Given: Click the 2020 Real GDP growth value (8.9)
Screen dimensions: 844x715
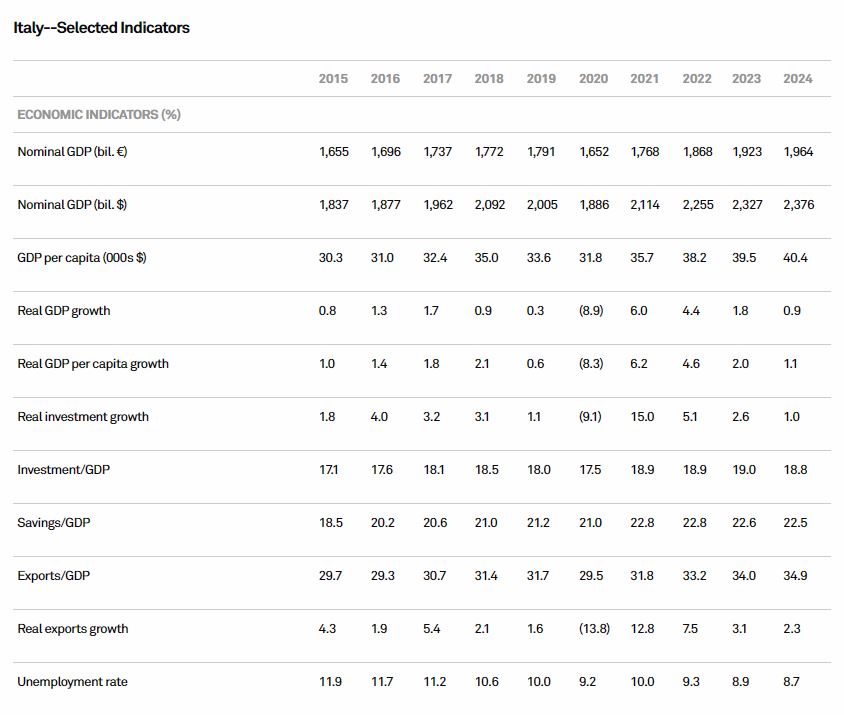Looking at the screenshot, I should [x=590, y=311].
